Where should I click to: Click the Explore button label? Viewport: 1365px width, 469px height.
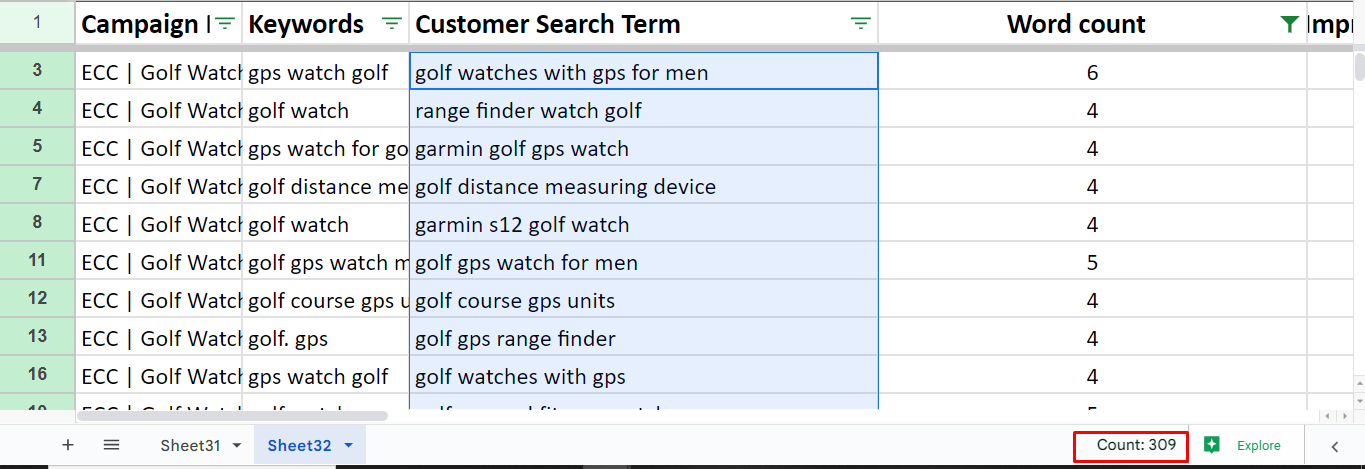1258,446
